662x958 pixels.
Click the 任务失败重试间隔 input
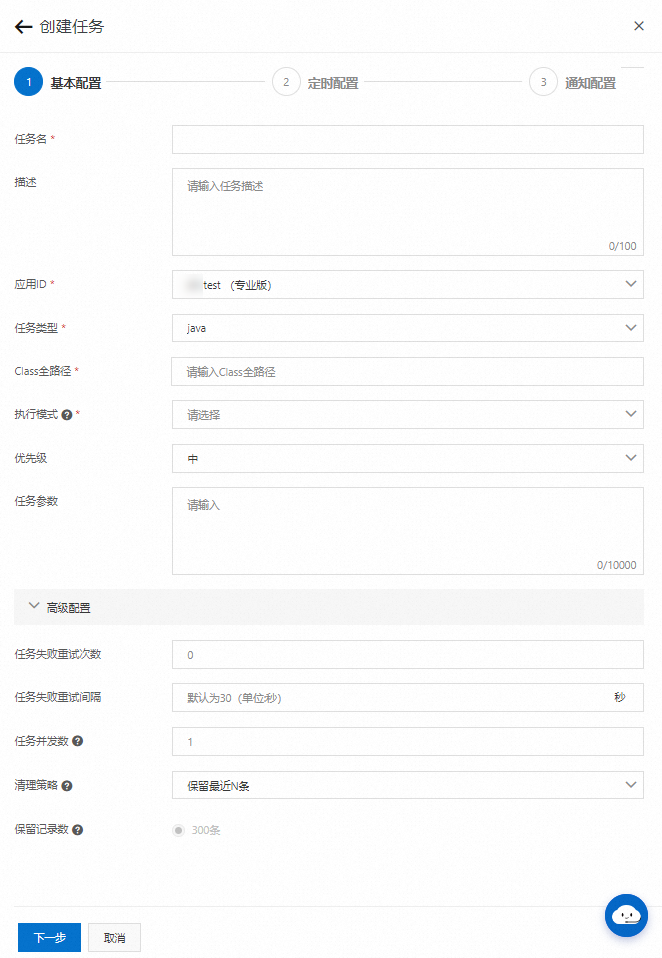[408, 698]
